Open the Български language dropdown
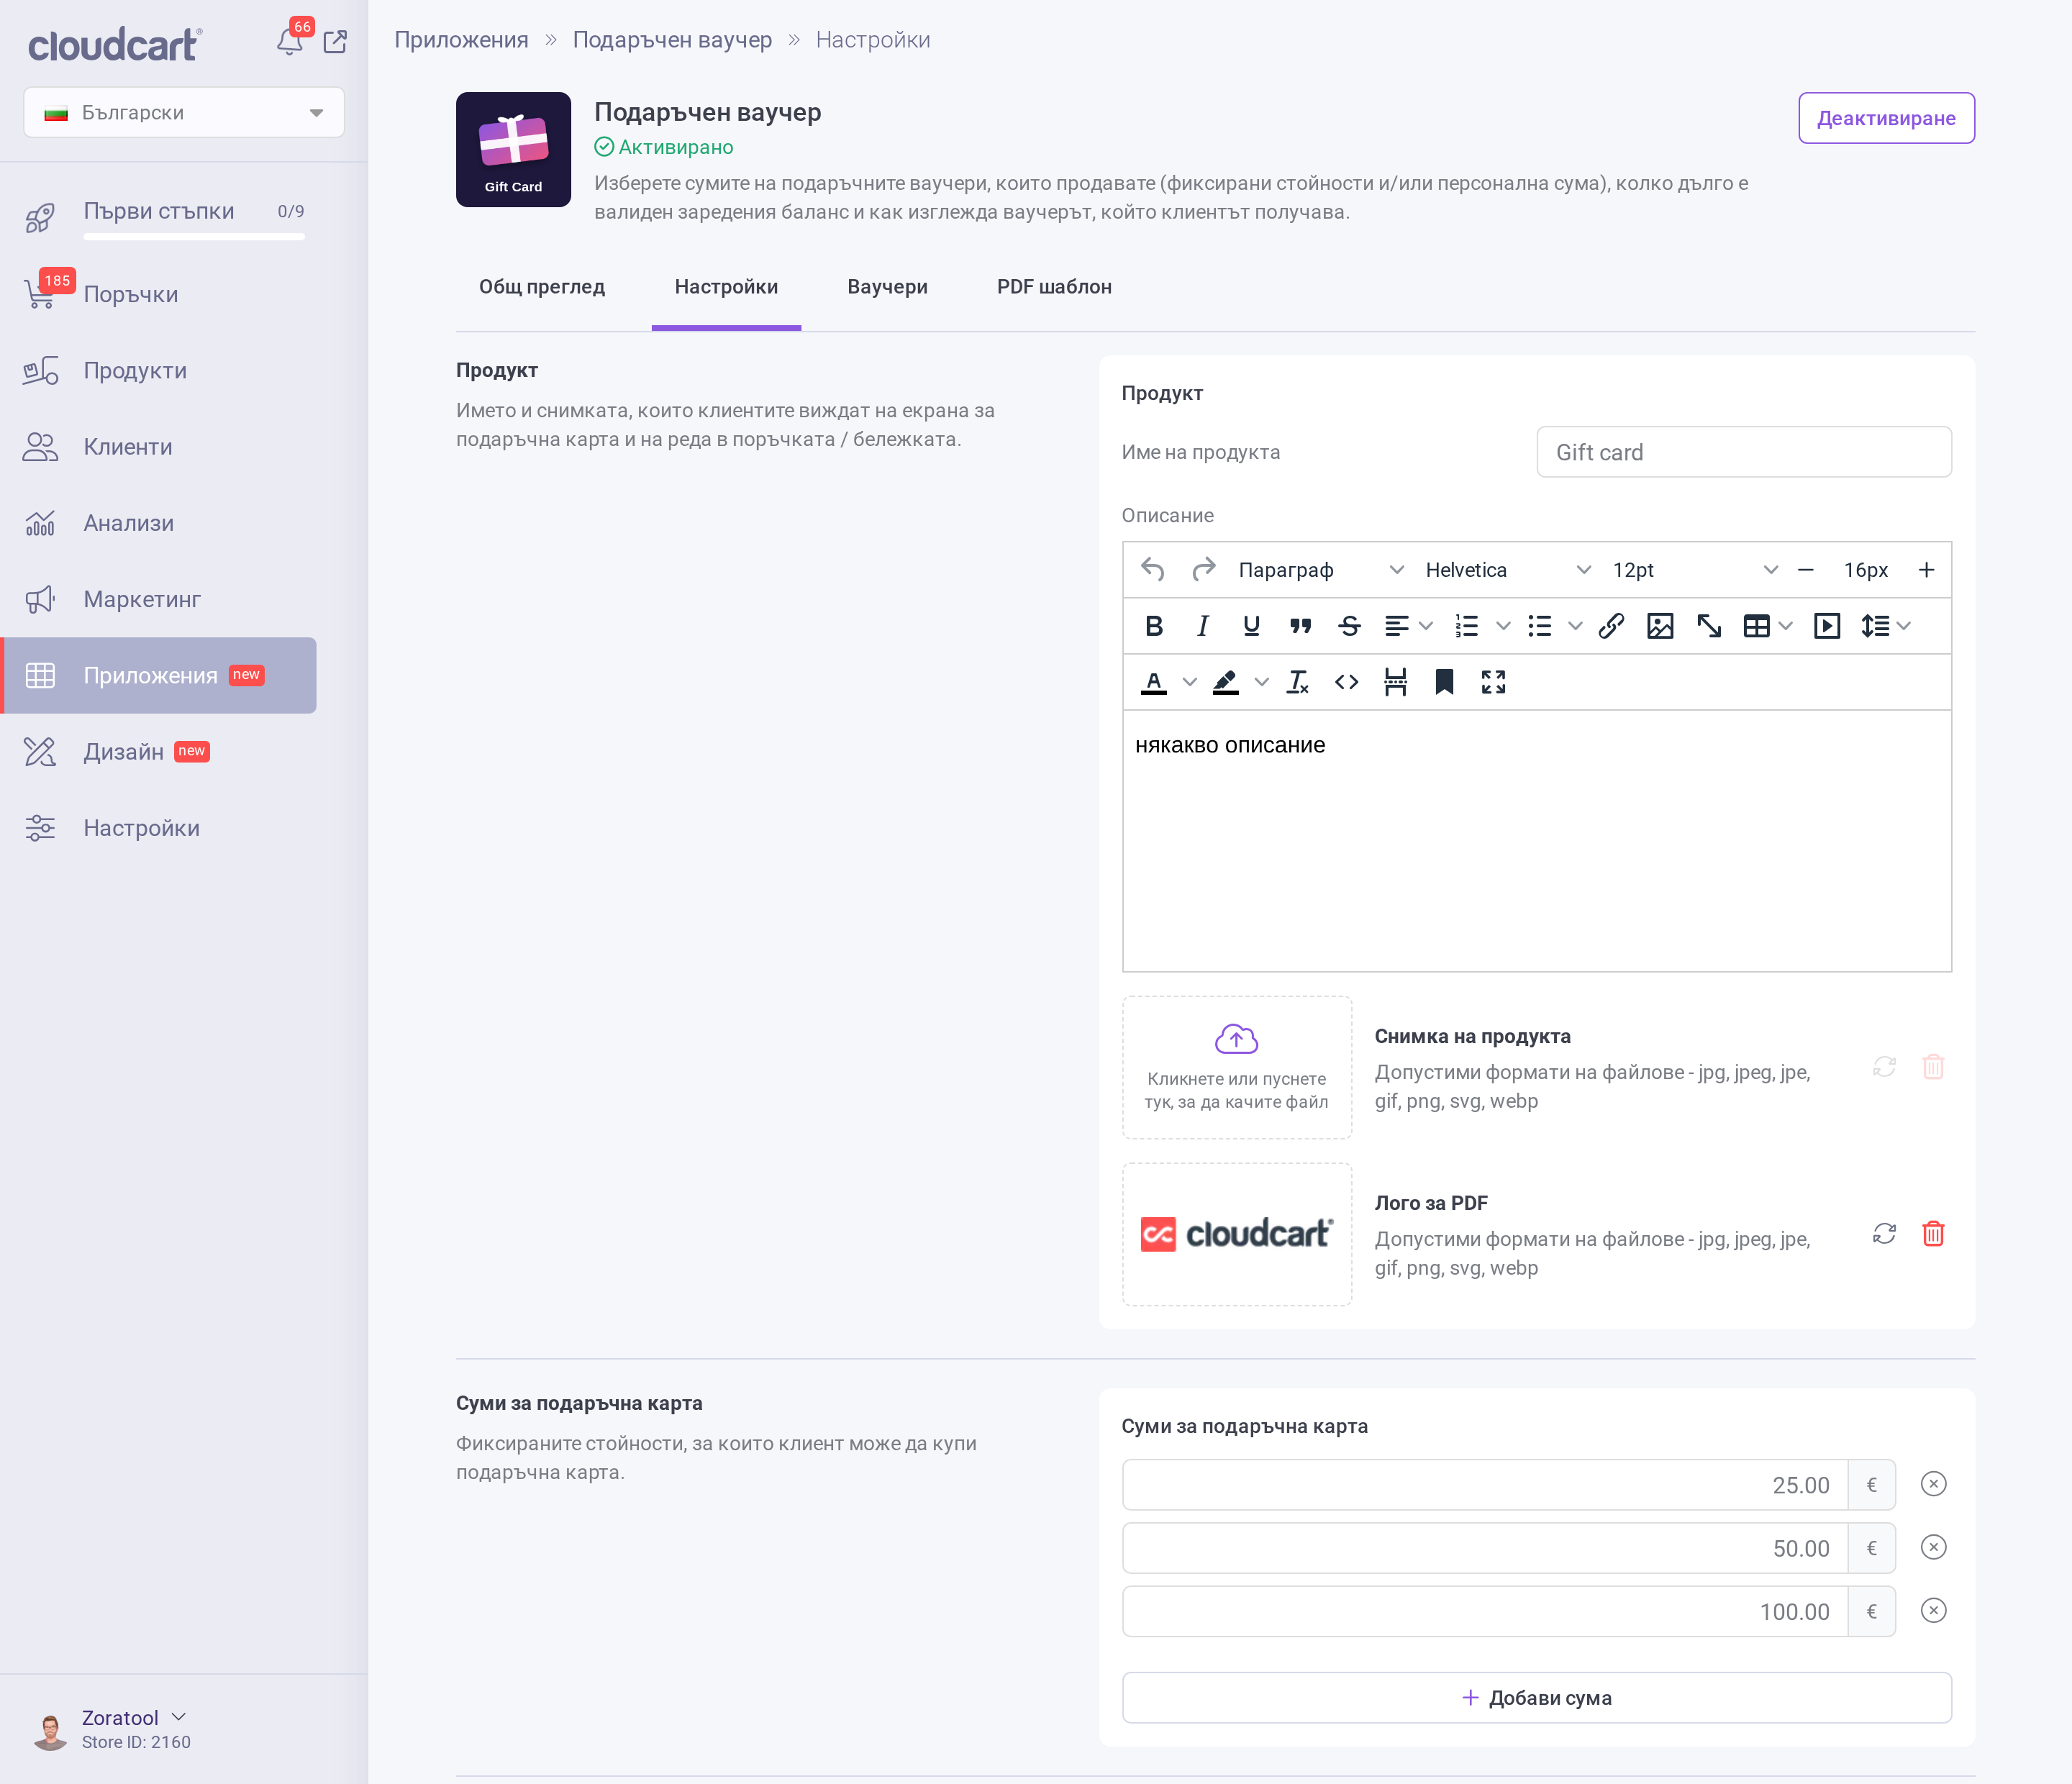2072x1784 pixels. [184, 112]
